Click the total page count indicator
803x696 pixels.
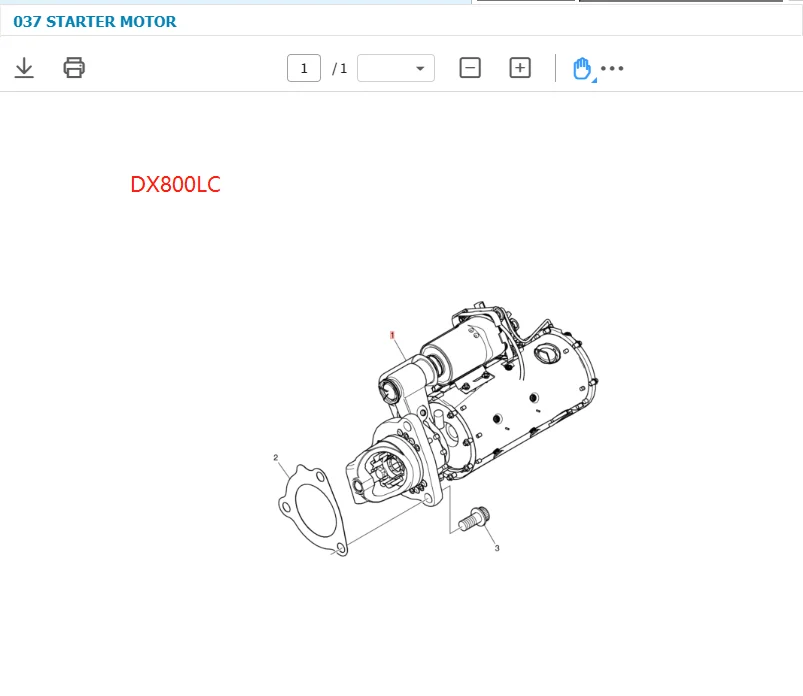pyautogui.click(x=340, y=68)
